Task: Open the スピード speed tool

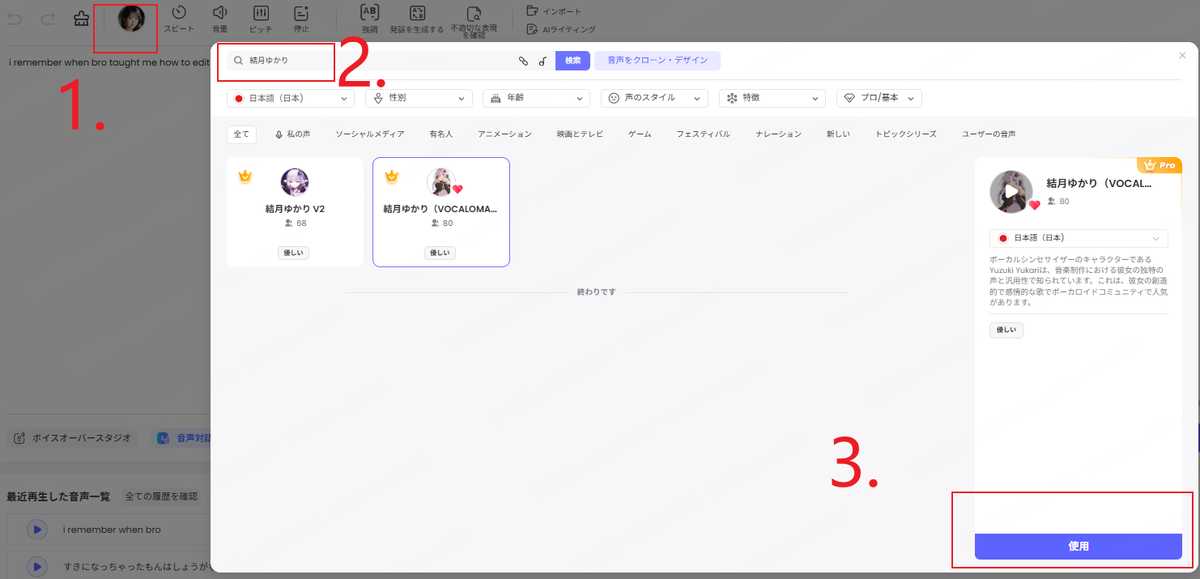Action: pos(179,19)
